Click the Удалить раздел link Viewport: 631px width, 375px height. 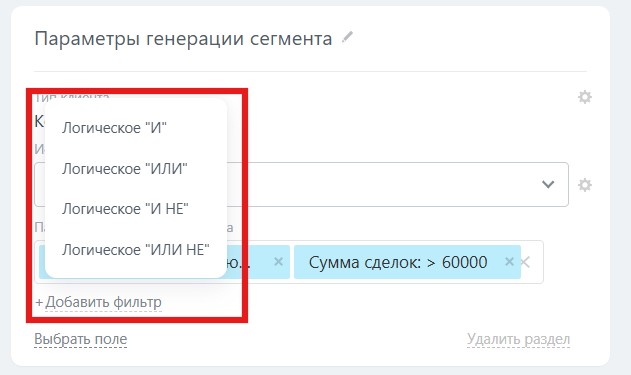point(518,339)
